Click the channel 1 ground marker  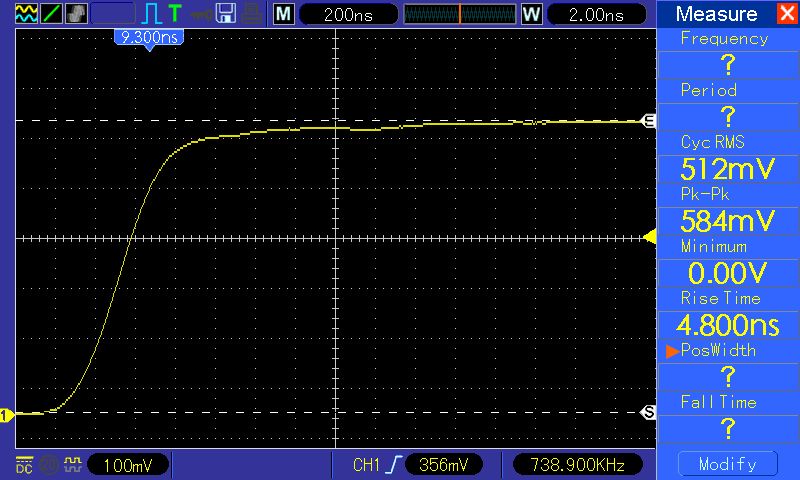click(x=7, y=415)
